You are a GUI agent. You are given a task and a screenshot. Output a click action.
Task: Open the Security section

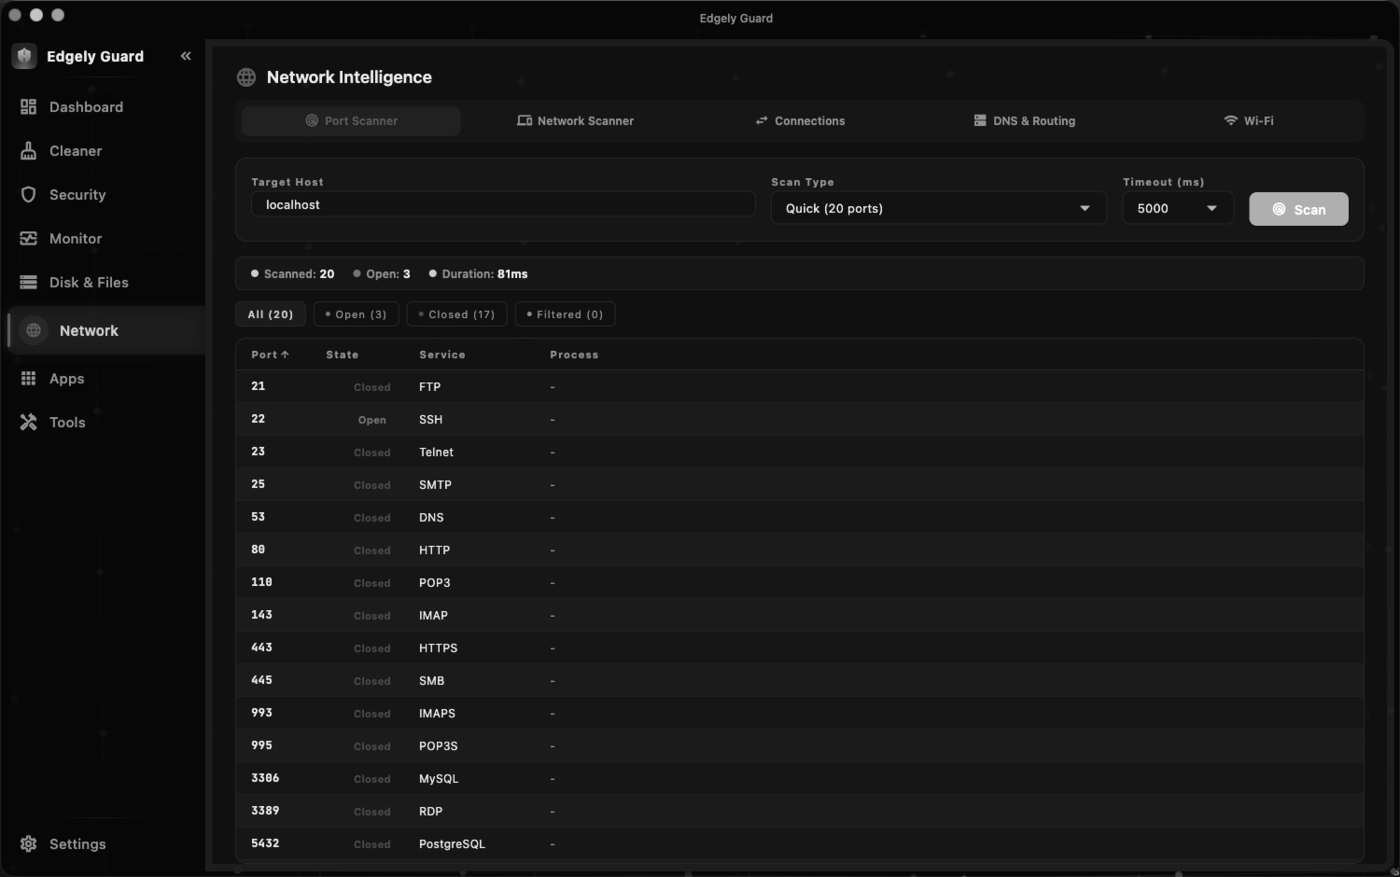105,195
